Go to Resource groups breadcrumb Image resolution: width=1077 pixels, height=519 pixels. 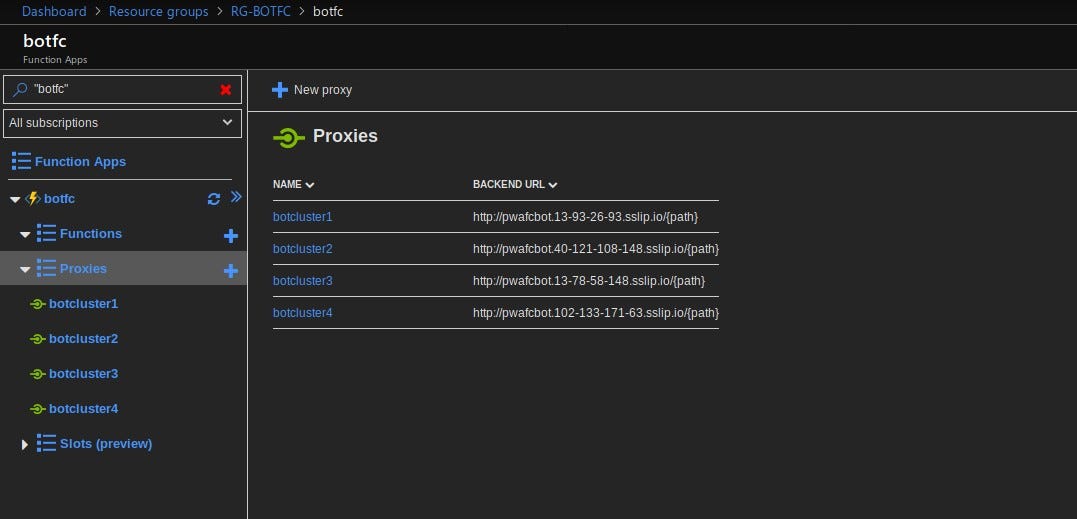pyautogui.click(x=159, y=12)
